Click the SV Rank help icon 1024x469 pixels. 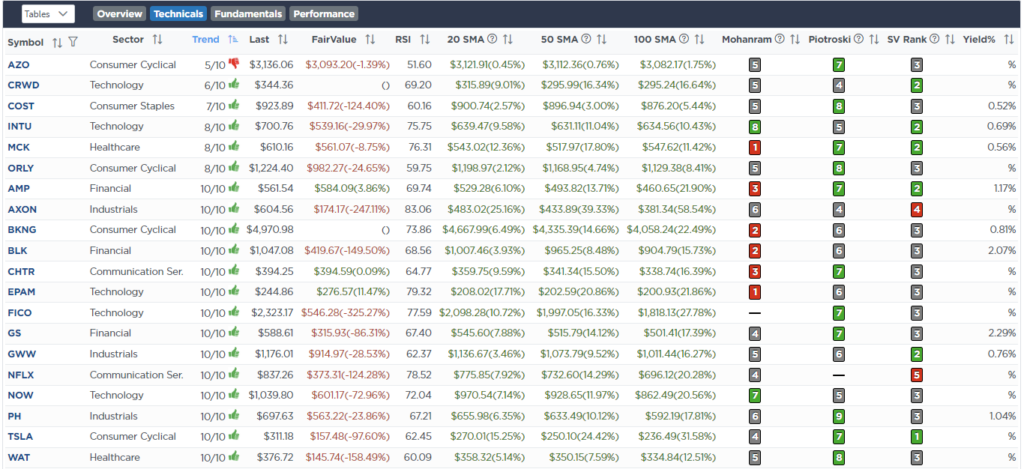(x=933, y=40)
